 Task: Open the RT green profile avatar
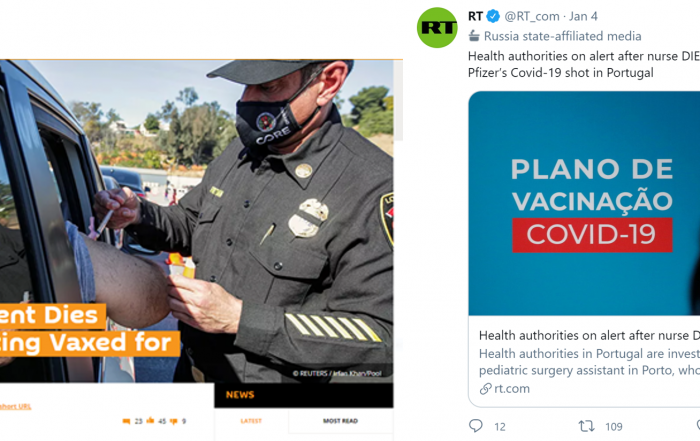[437, 28]
